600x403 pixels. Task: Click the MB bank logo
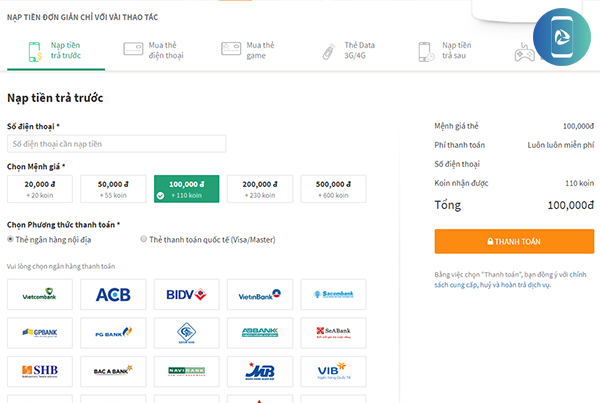[x=260, y=371]
